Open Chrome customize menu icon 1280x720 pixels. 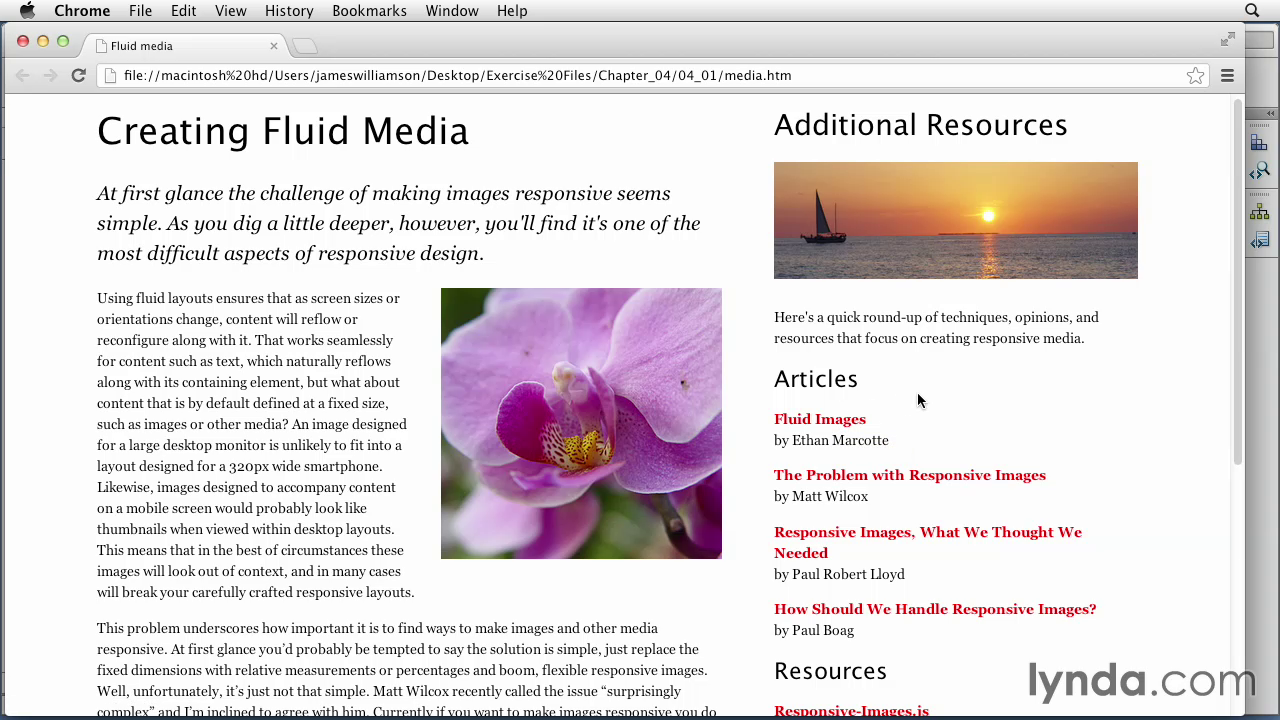1227,75
